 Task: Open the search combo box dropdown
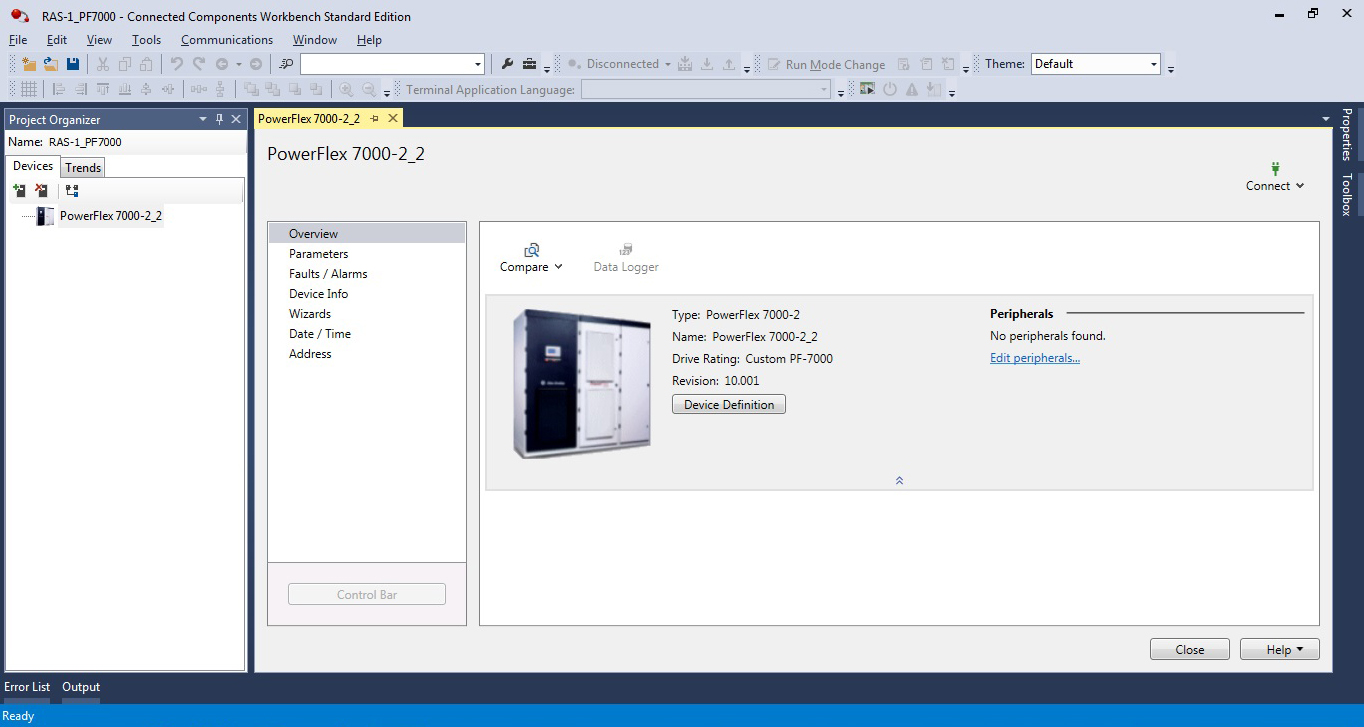tap(478, 64)
